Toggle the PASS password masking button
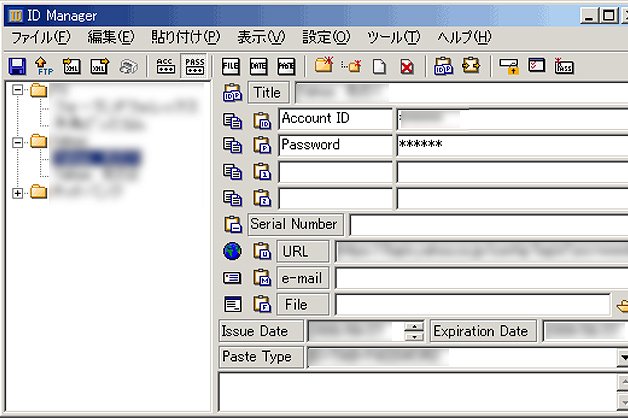 (194, 66)
